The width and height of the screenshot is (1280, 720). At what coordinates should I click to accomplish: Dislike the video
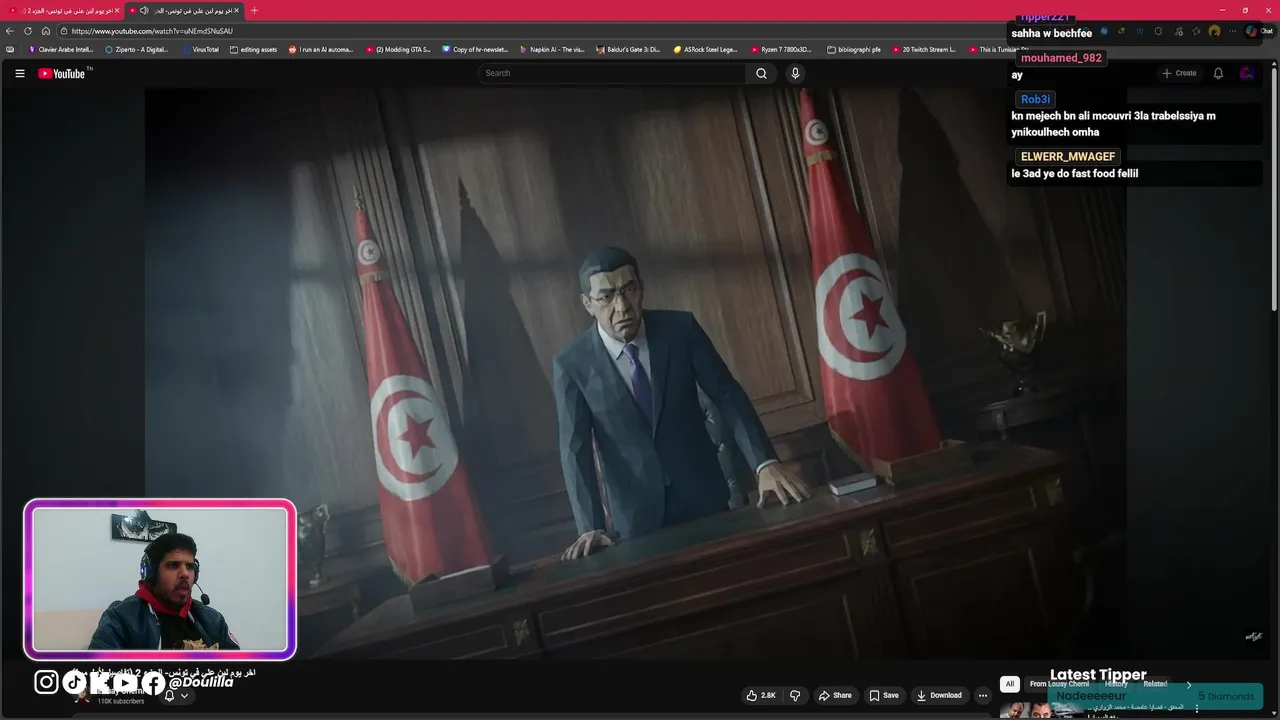(x=795, y=695)
